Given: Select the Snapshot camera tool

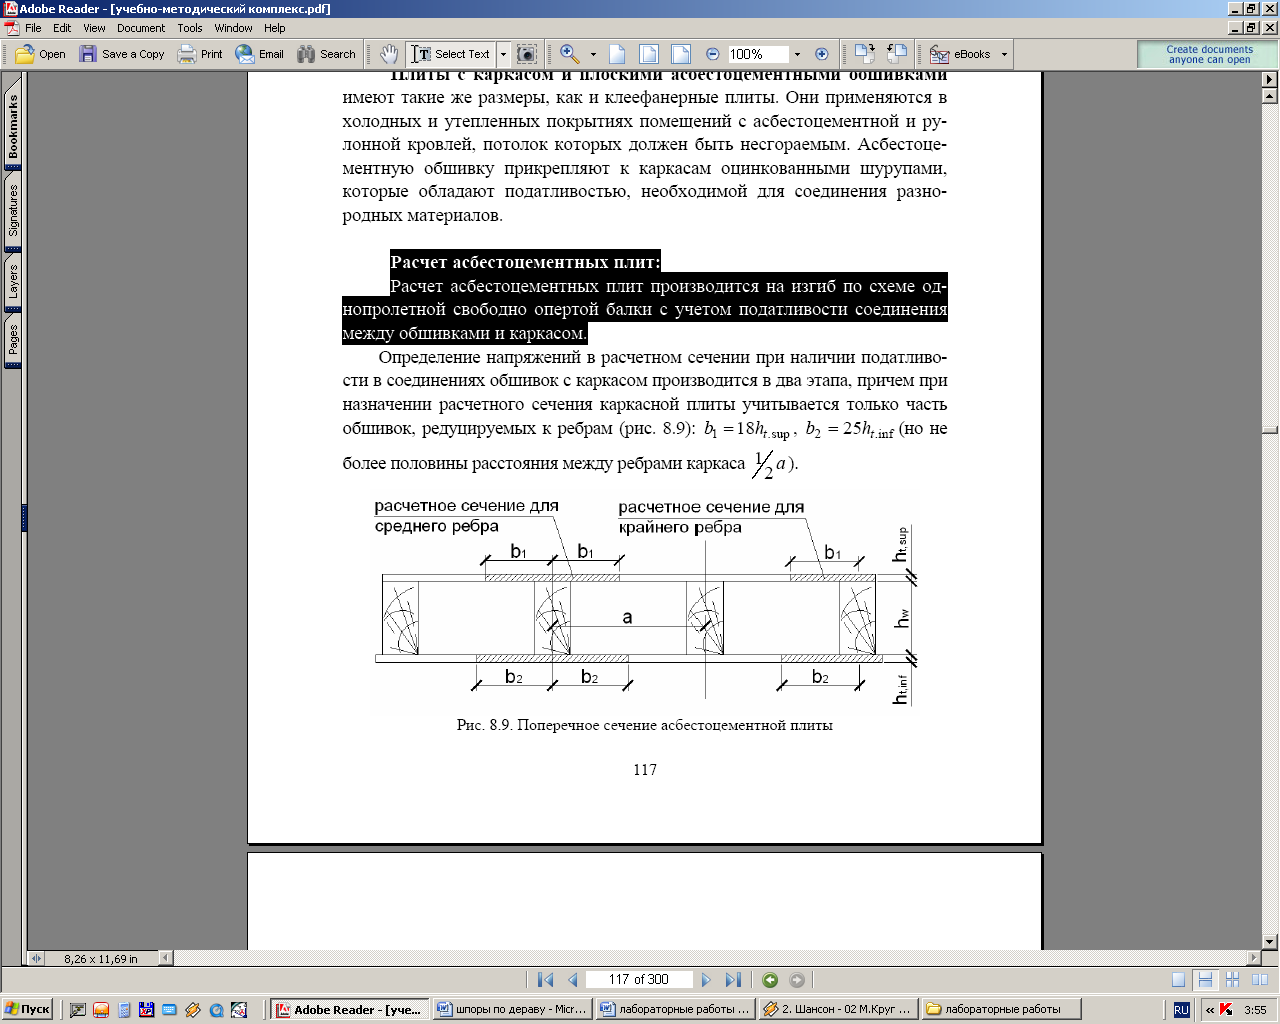Looking at the screenshot, I should [527, 54].
